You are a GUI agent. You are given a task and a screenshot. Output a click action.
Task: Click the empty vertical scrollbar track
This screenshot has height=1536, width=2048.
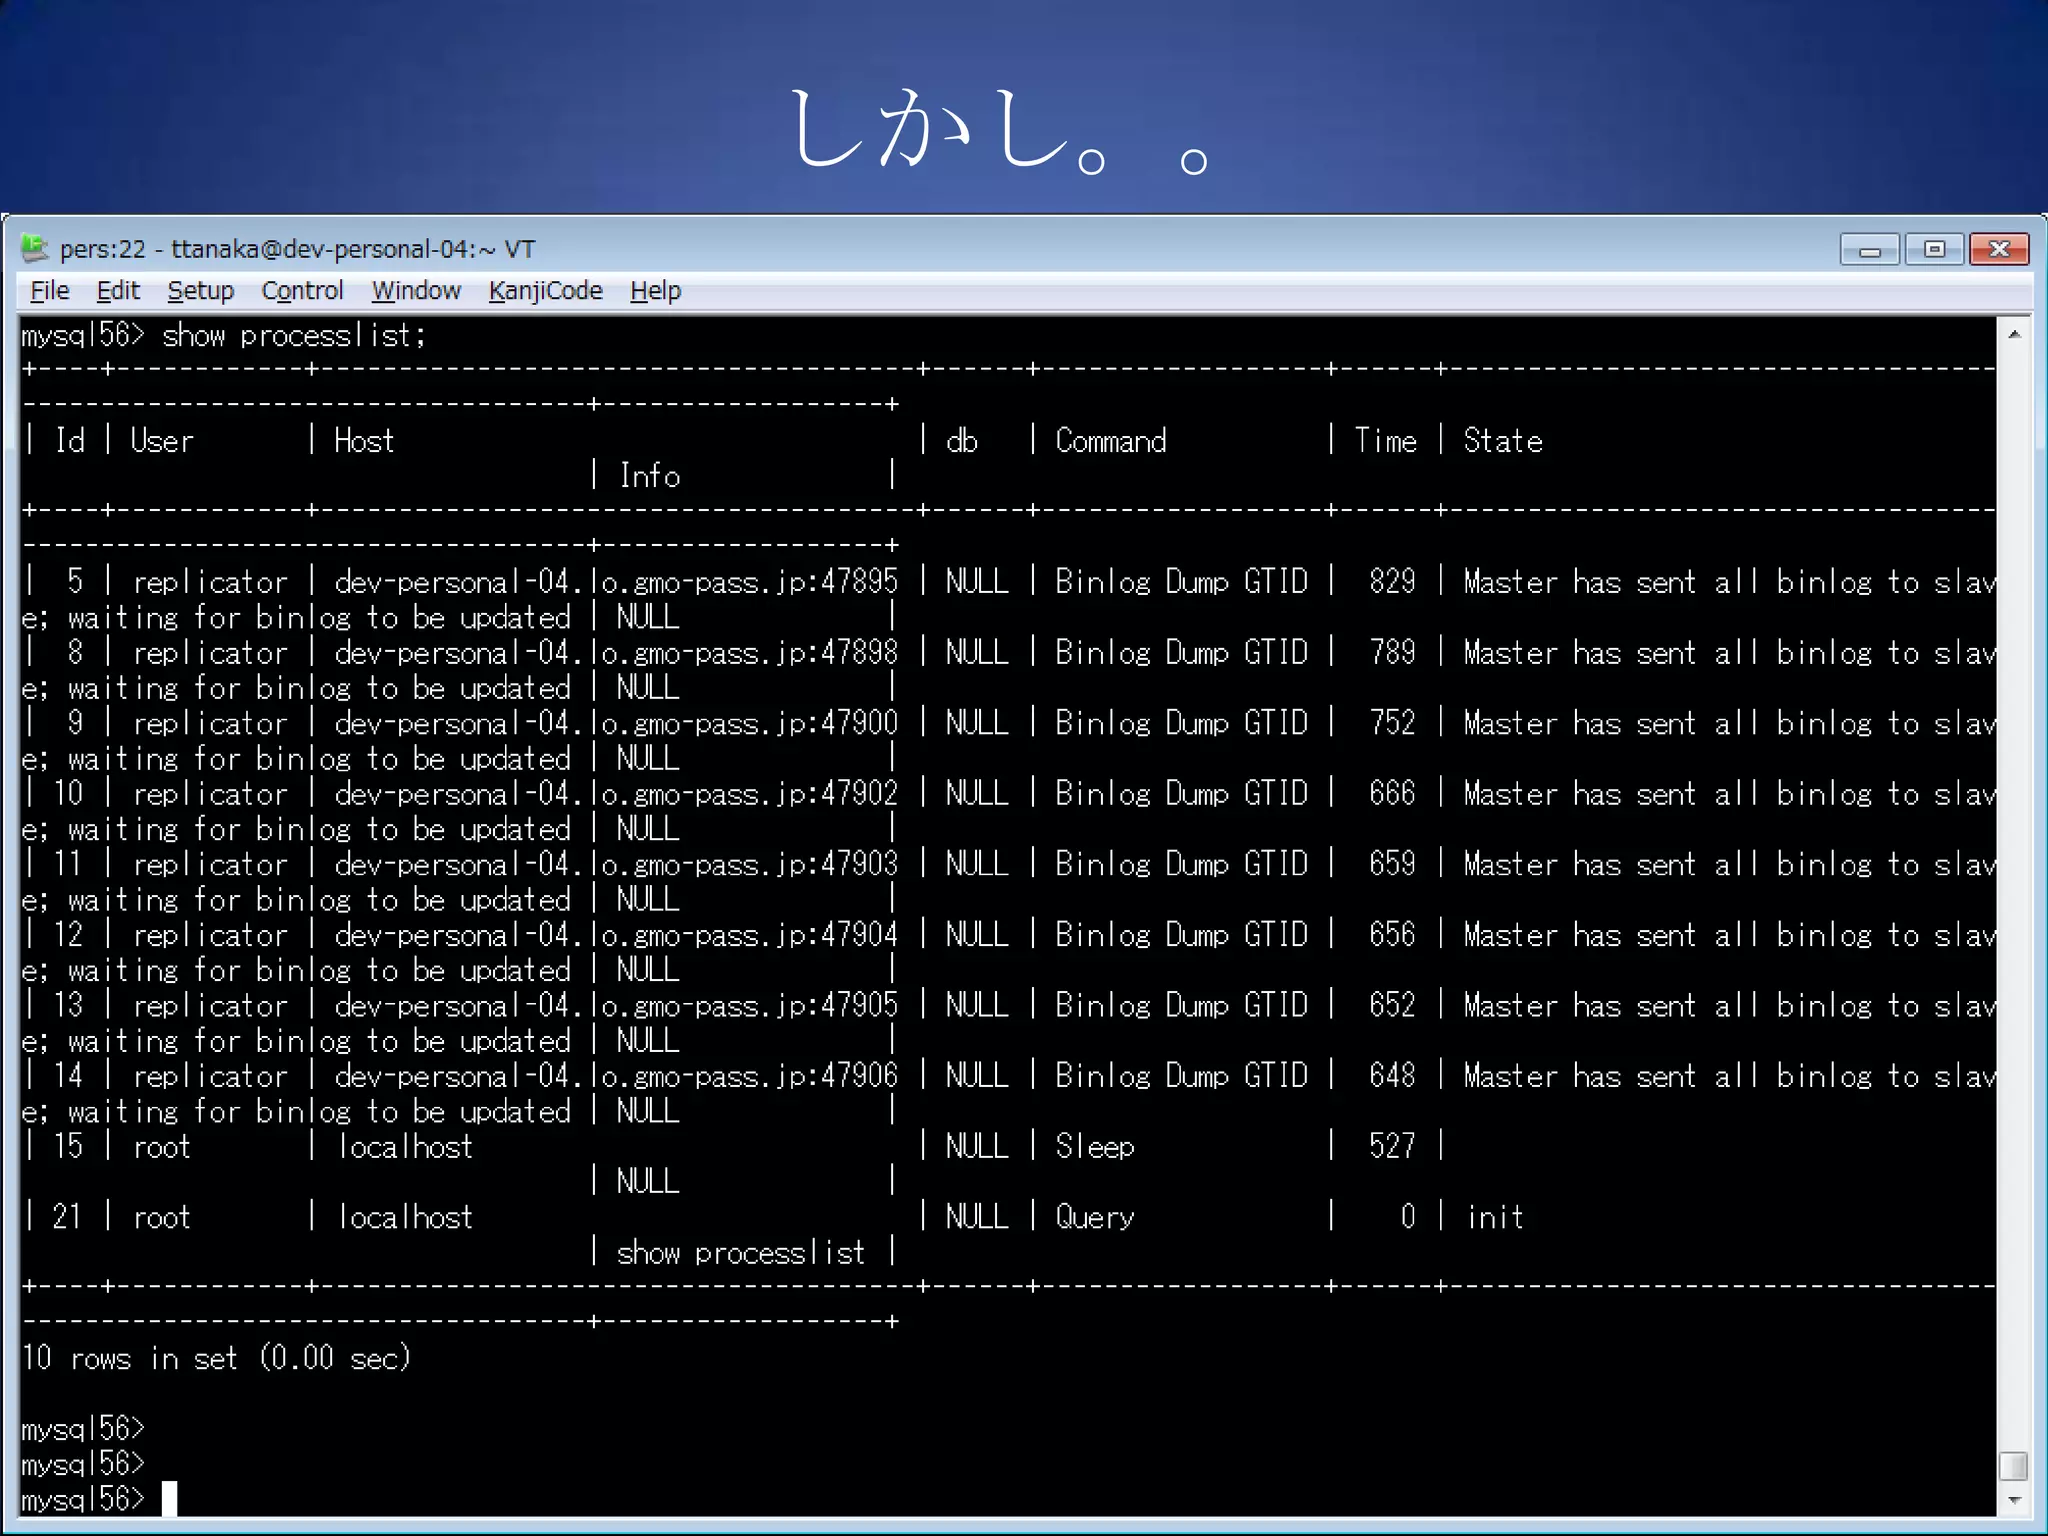click(x=2014, y=900)
